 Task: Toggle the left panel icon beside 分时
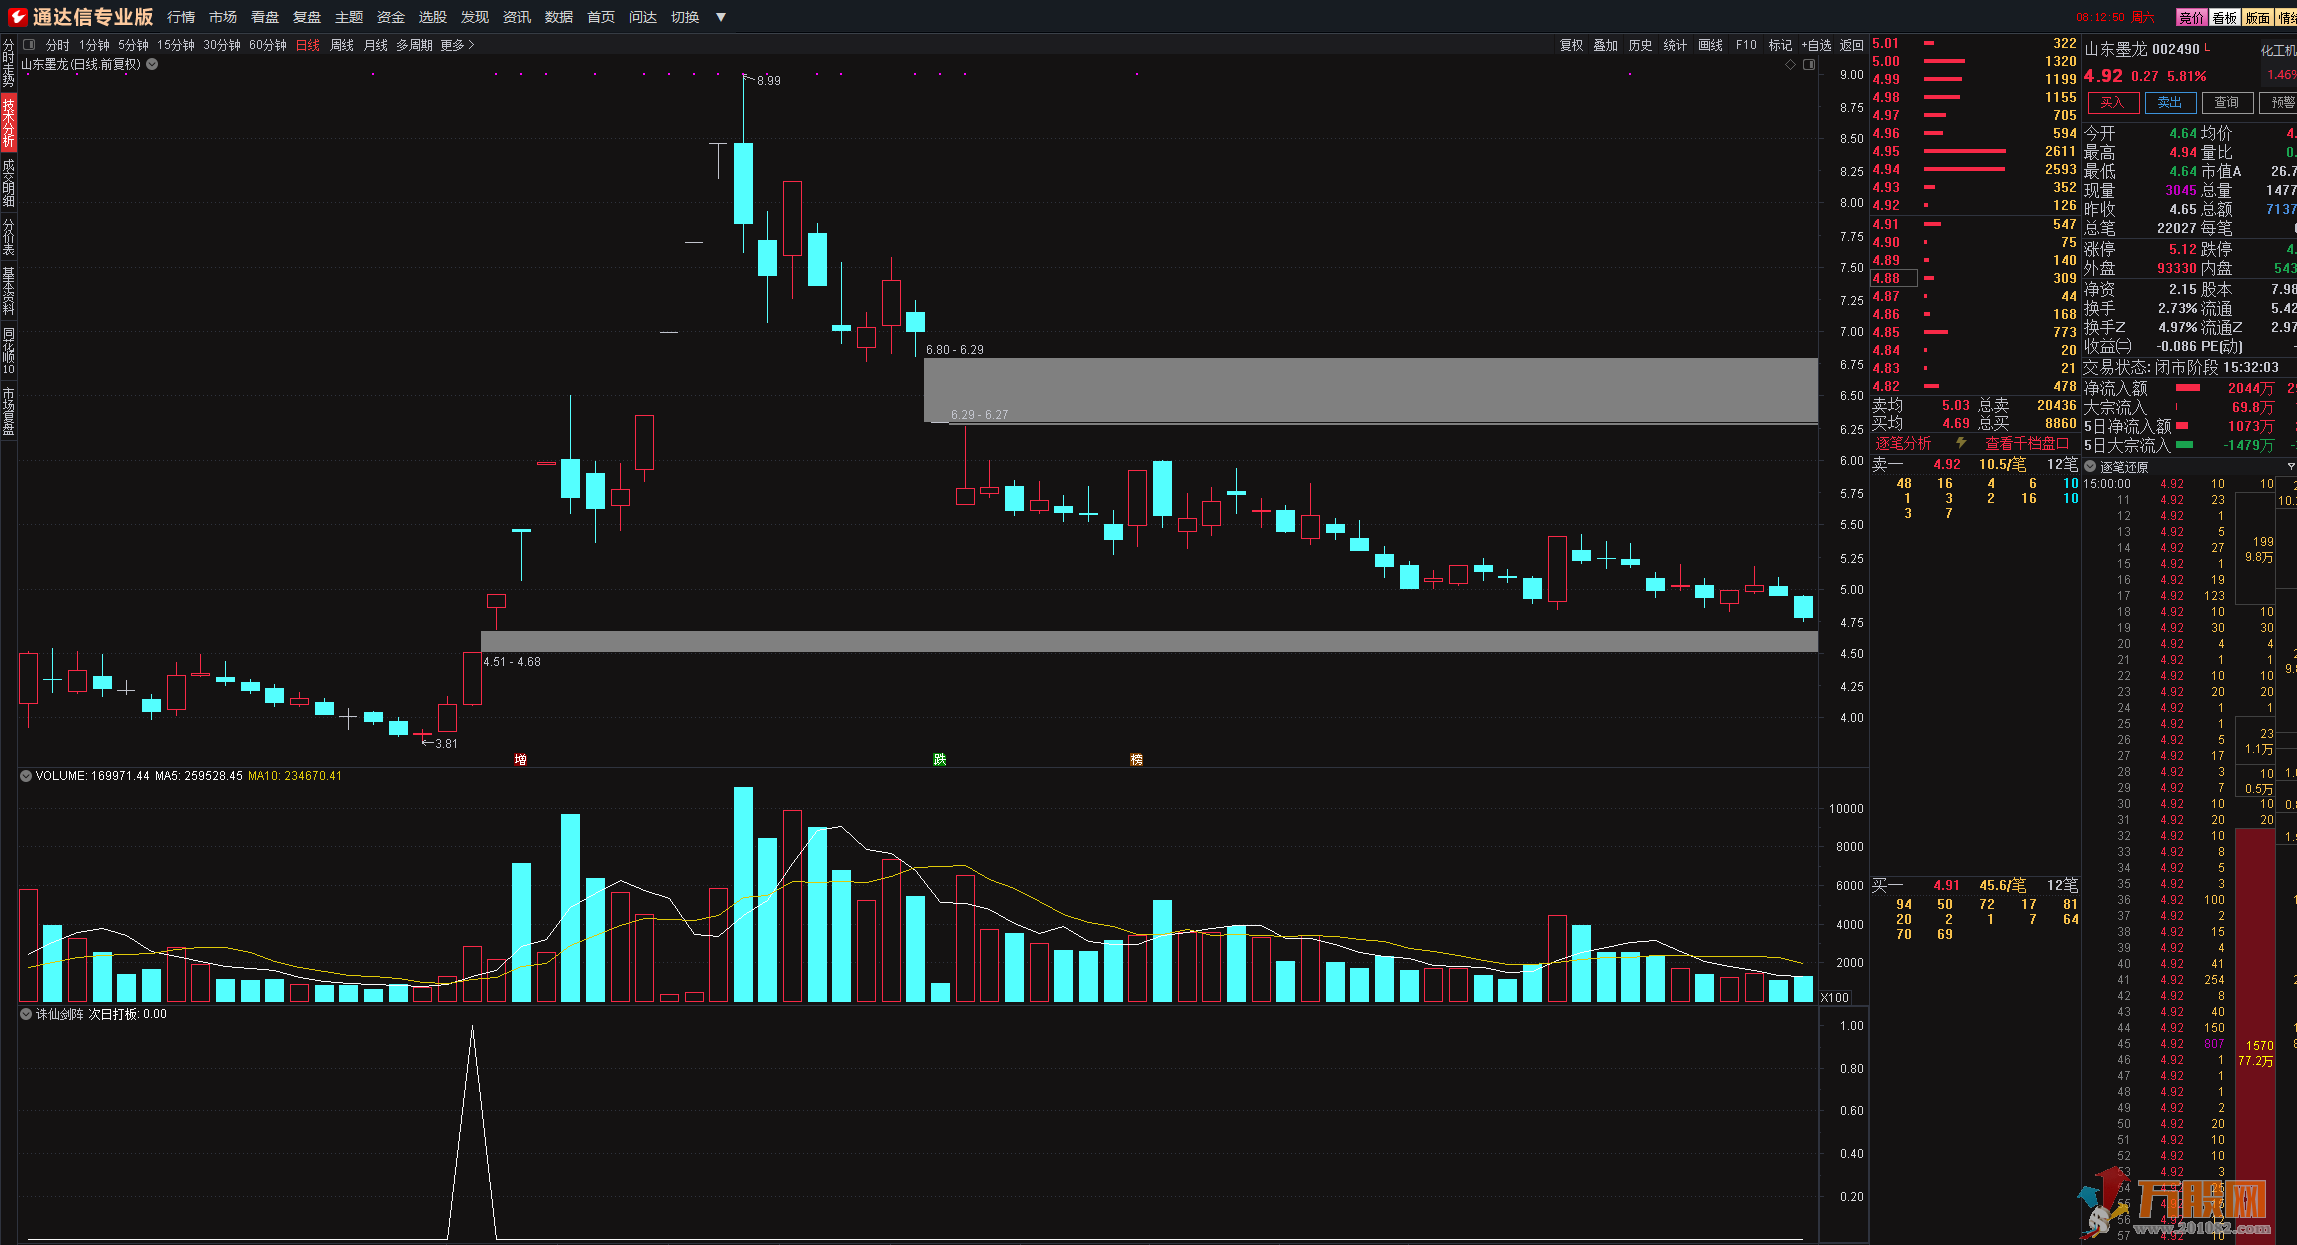tap(29, 45)
